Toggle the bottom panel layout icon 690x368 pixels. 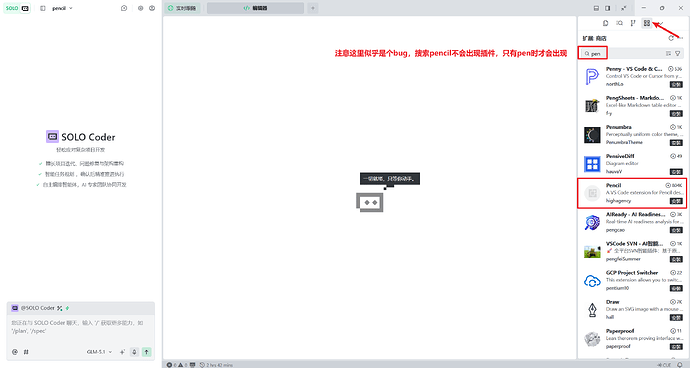coord(596,8)
